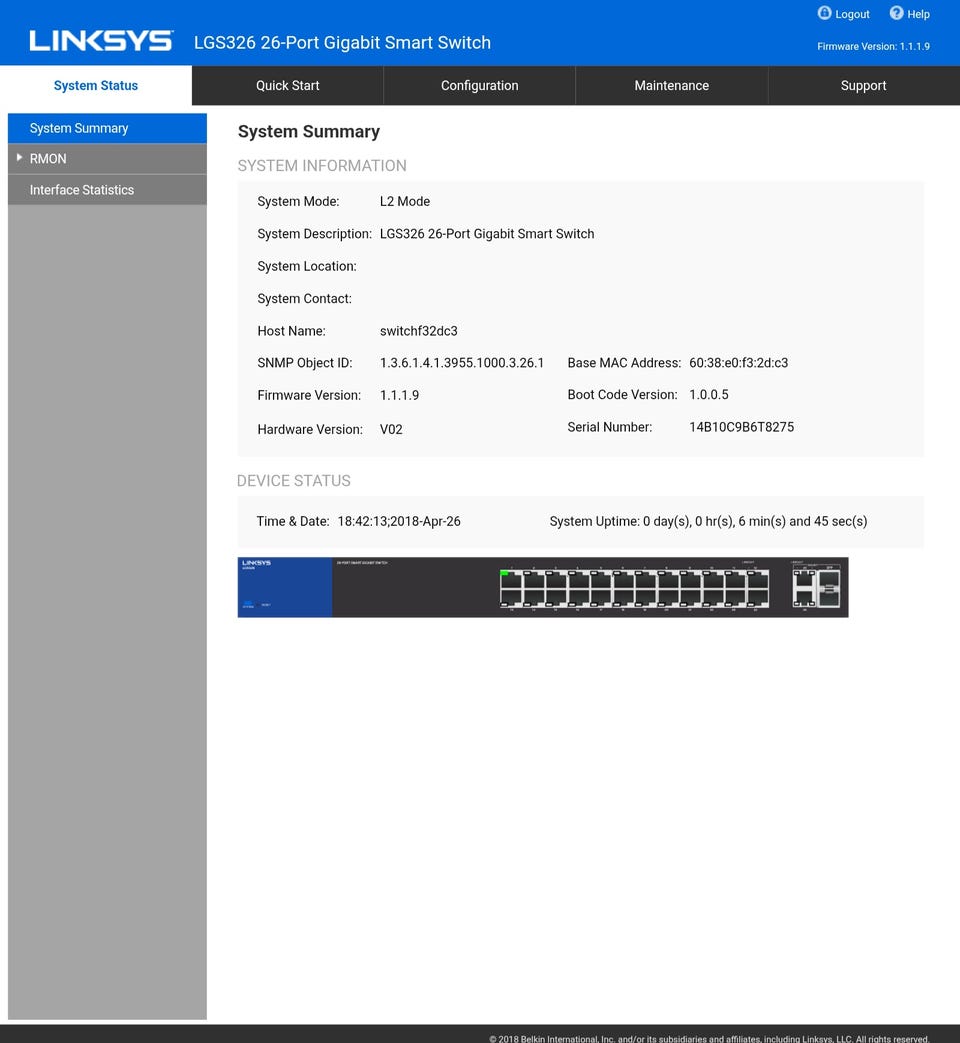Click the Time & Date value 18:42:13;2018-Apr-26
Screen dimensions: 960x1043
[x=399, y=522]
